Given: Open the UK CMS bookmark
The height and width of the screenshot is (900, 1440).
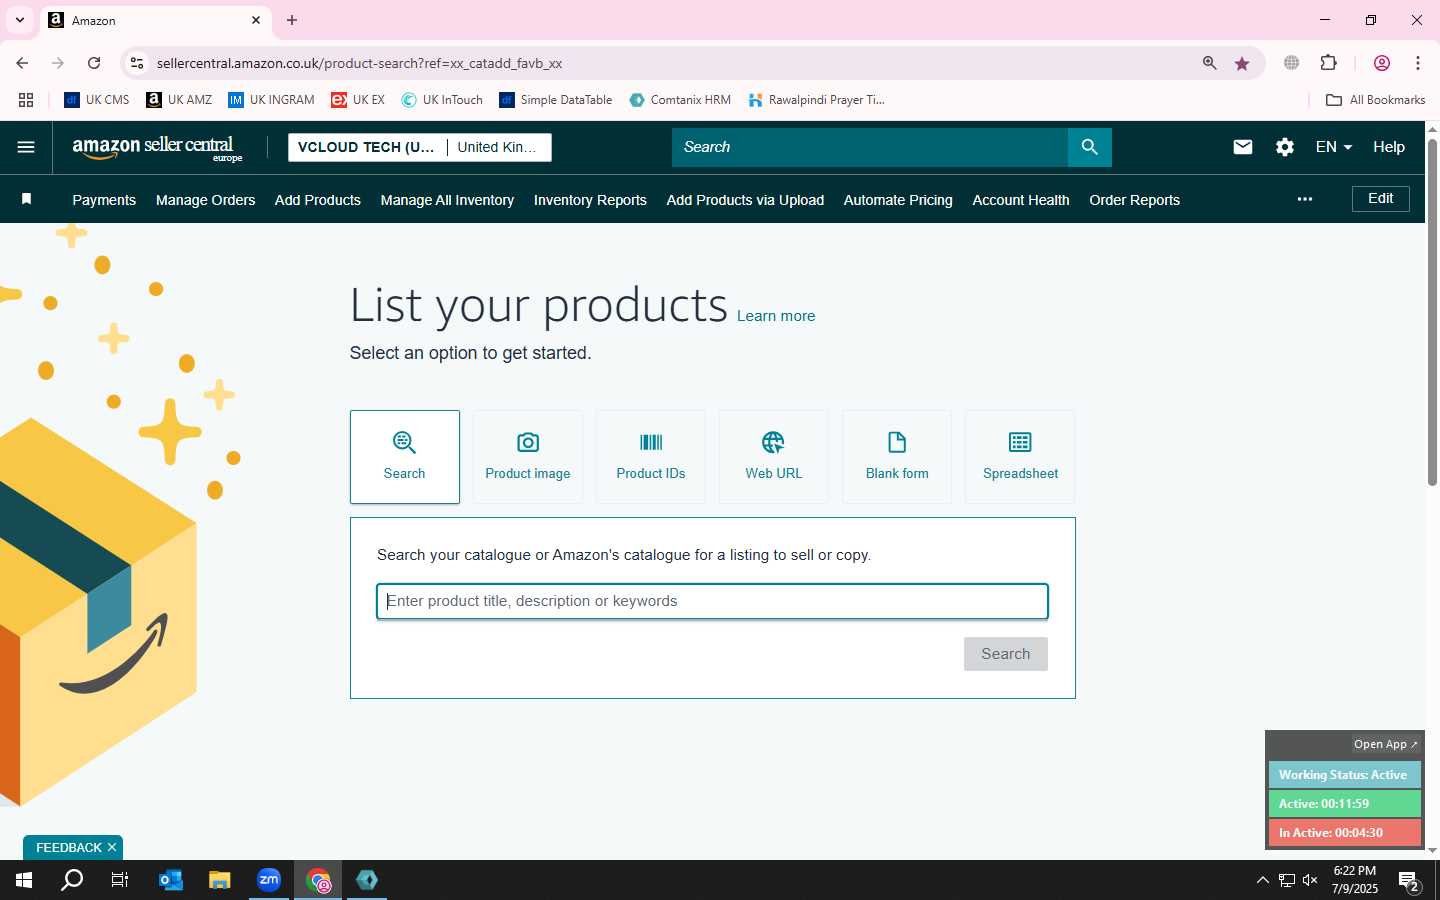Looking at the screenshot, I should point(97,100).
